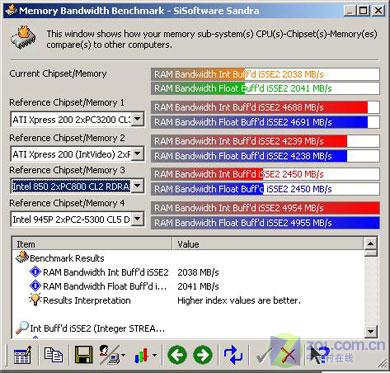
Task: Click the orange current Int bandwidth 2038 bar
Action: coord(265,74)
